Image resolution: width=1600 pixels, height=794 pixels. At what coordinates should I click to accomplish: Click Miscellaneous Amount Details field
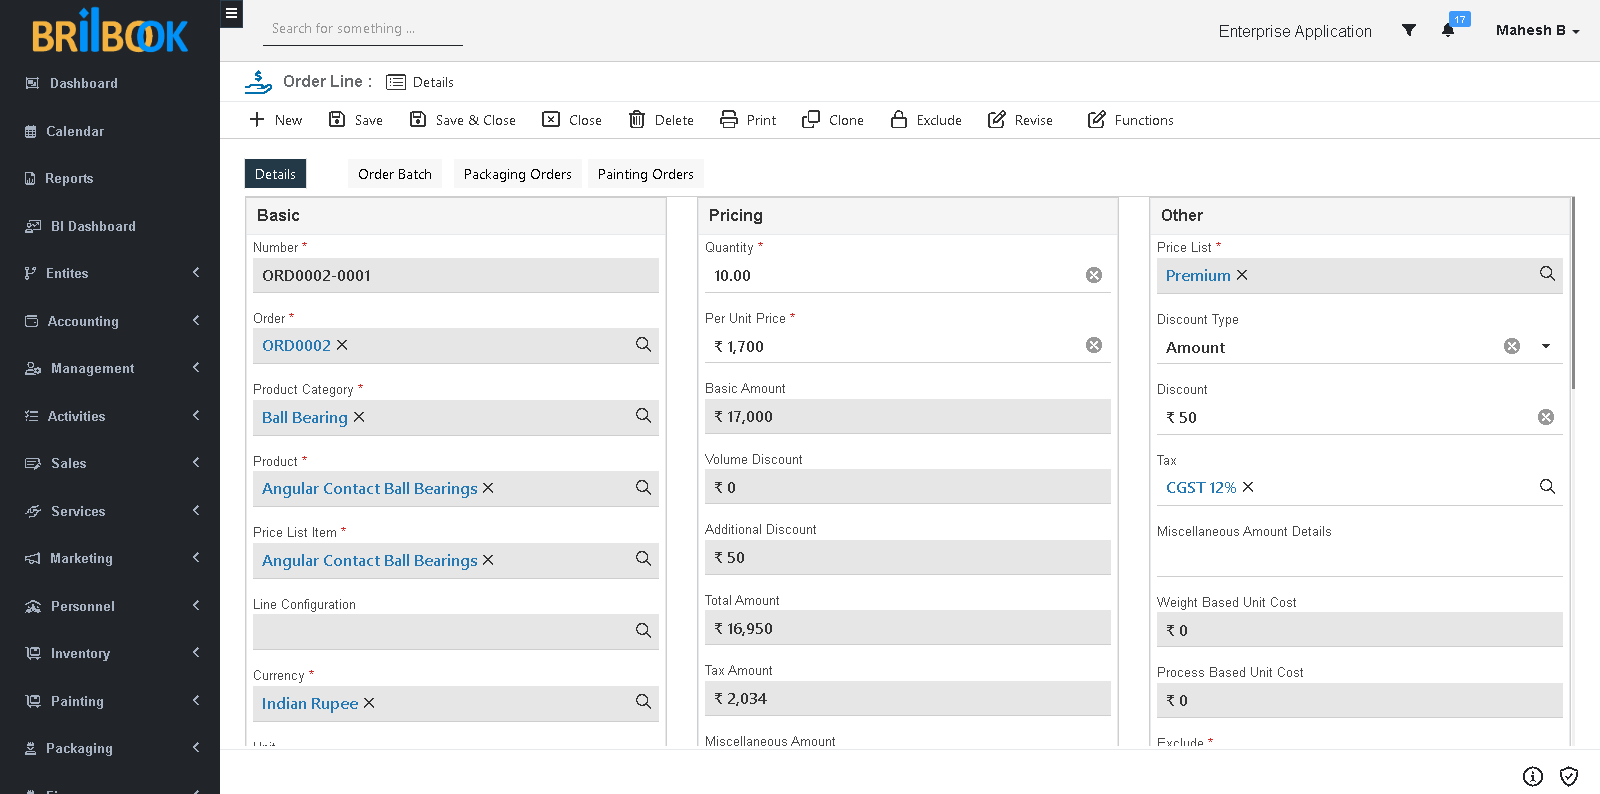coord(1359,559)
